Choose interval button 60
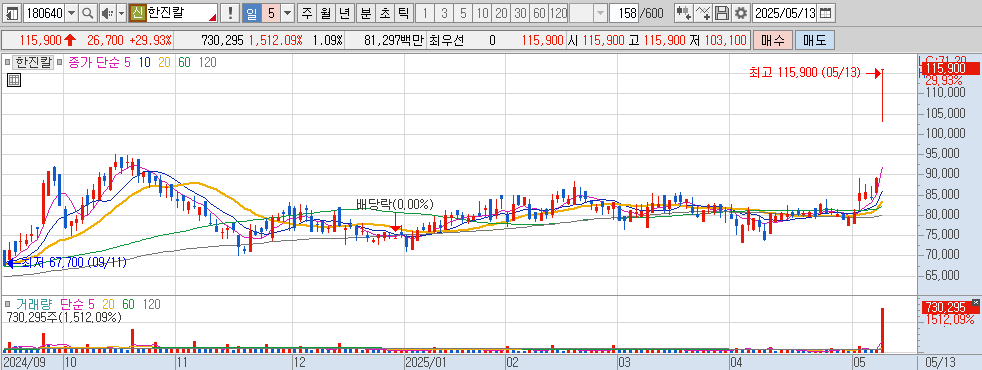The image size is (982, 370). pos(539,13)
